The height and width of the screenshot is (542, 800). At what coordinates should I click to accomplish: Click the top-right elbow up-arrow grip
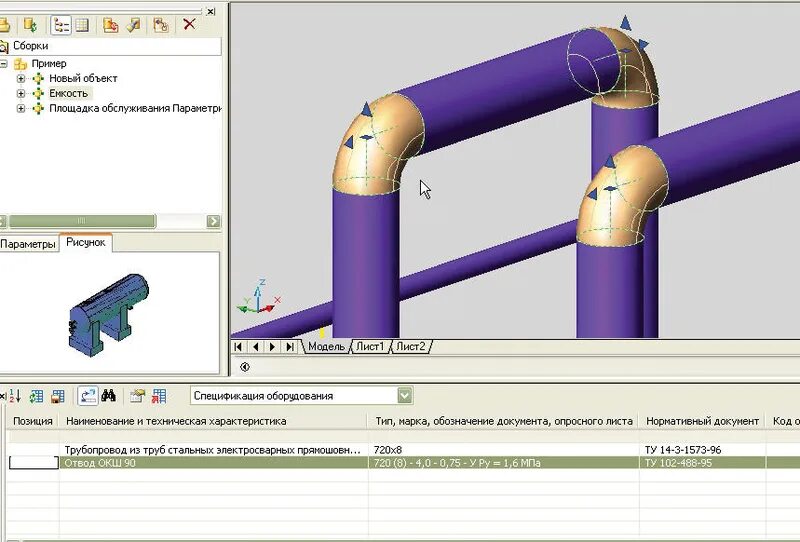(626, 23)
